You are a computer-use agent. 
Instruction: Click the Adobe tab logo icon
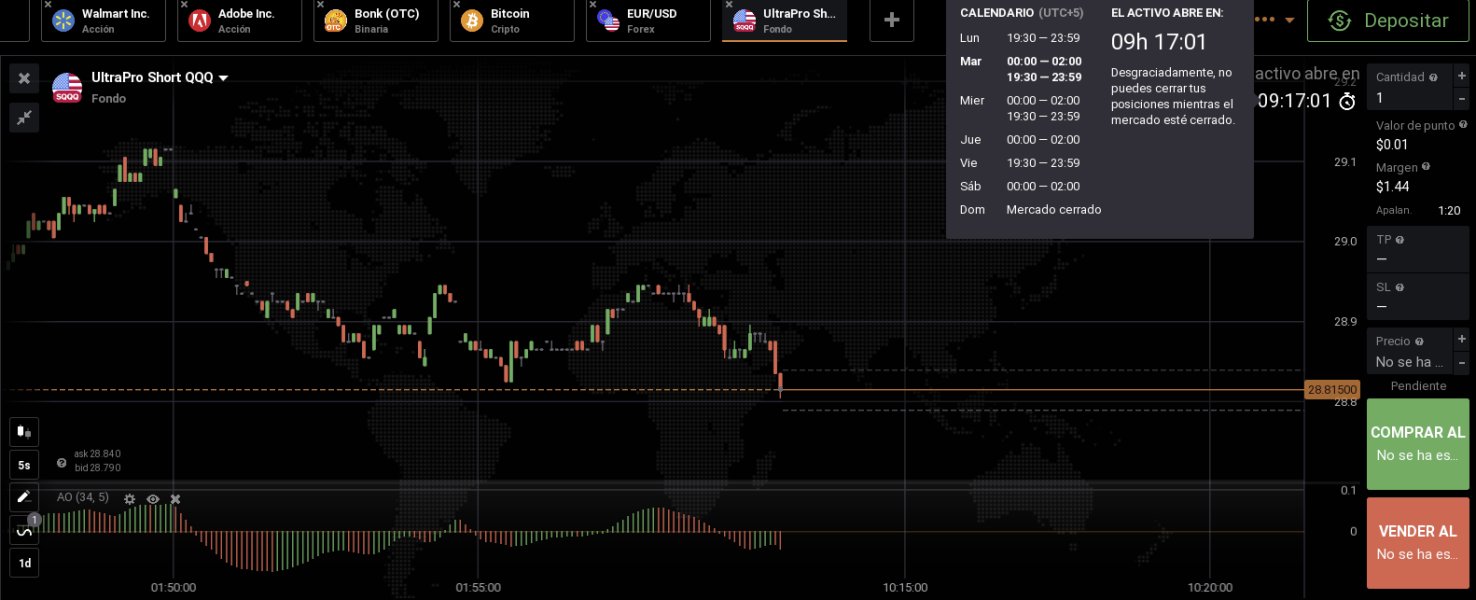point(200,20)
